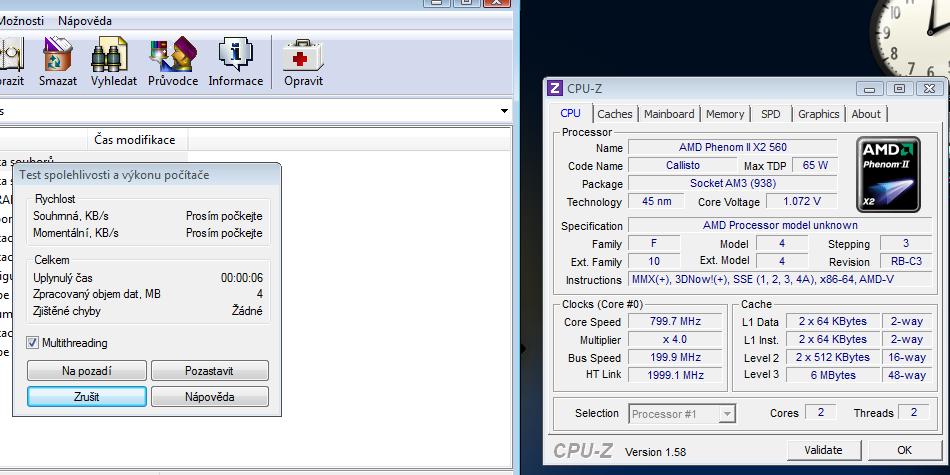The width and height of the screenshot is (950, 475).
Task: Open the Memory tab in CPU-Z
Action: (725, 114)
